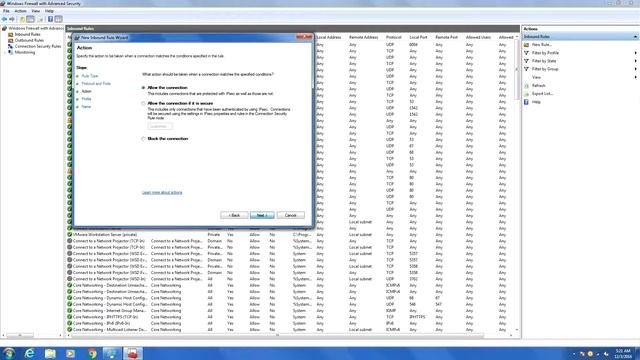Toggle the Action pane toolbar icon
The height and width of the screenshot is (360, 640).
pos(58,19)
